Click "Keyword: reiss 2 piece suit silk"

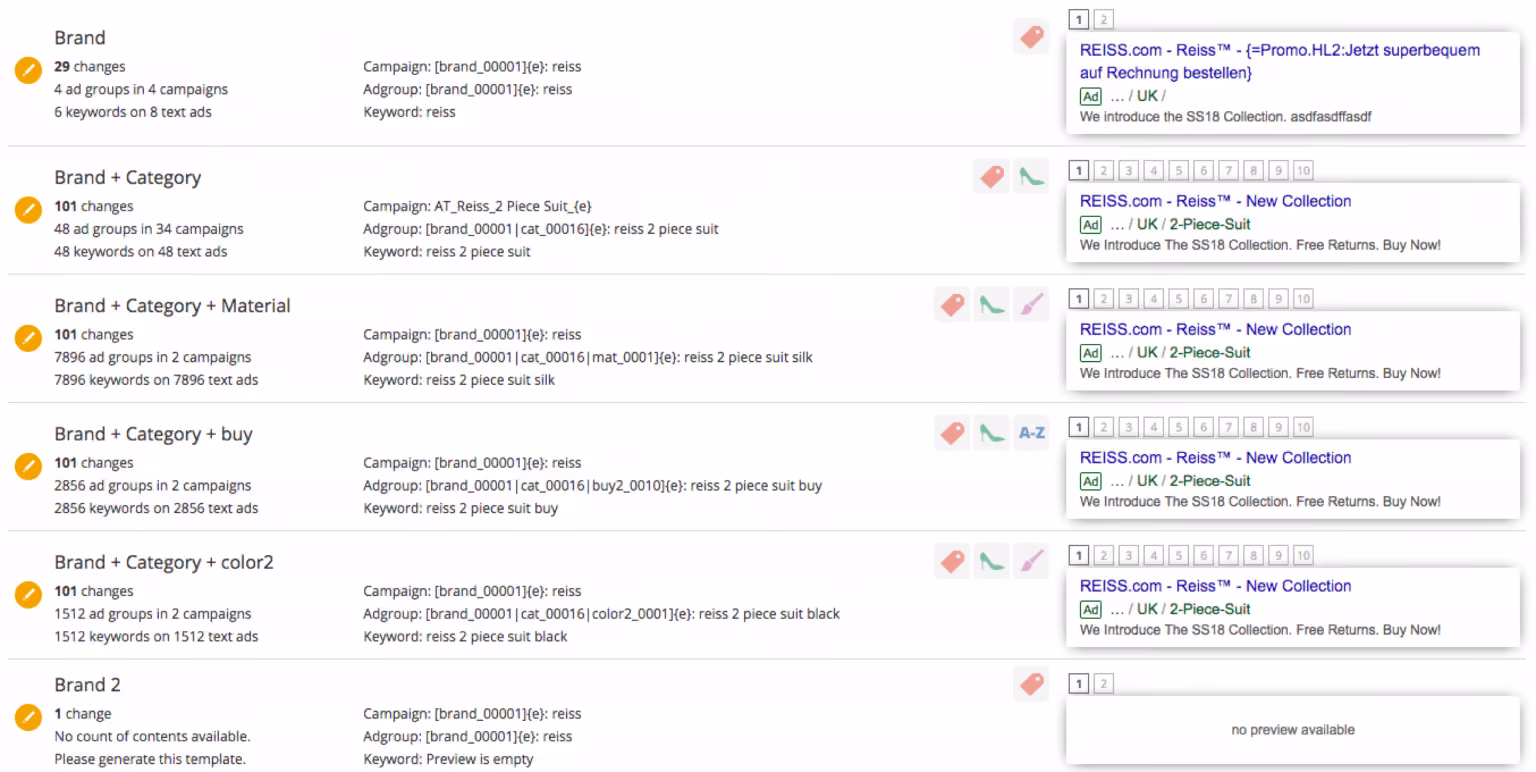click(459, 380)
